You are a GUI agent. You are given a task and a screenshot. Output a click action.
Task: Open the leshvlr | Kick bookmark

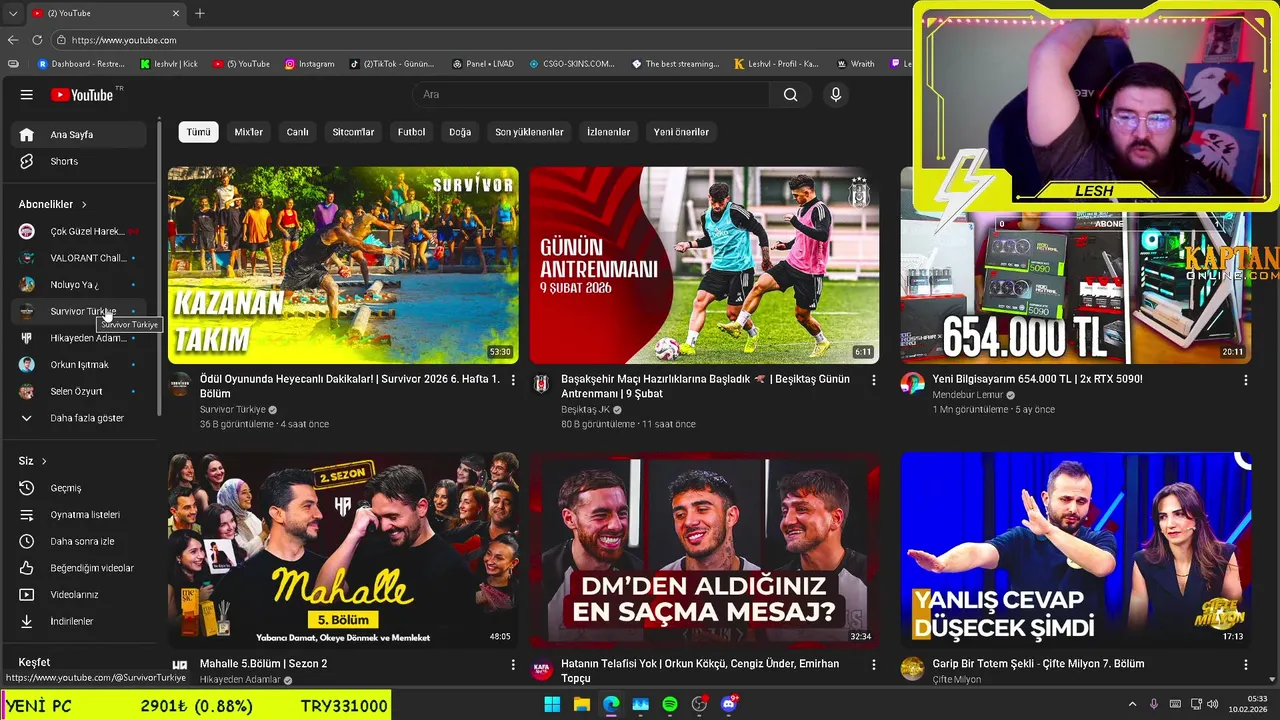169,64
